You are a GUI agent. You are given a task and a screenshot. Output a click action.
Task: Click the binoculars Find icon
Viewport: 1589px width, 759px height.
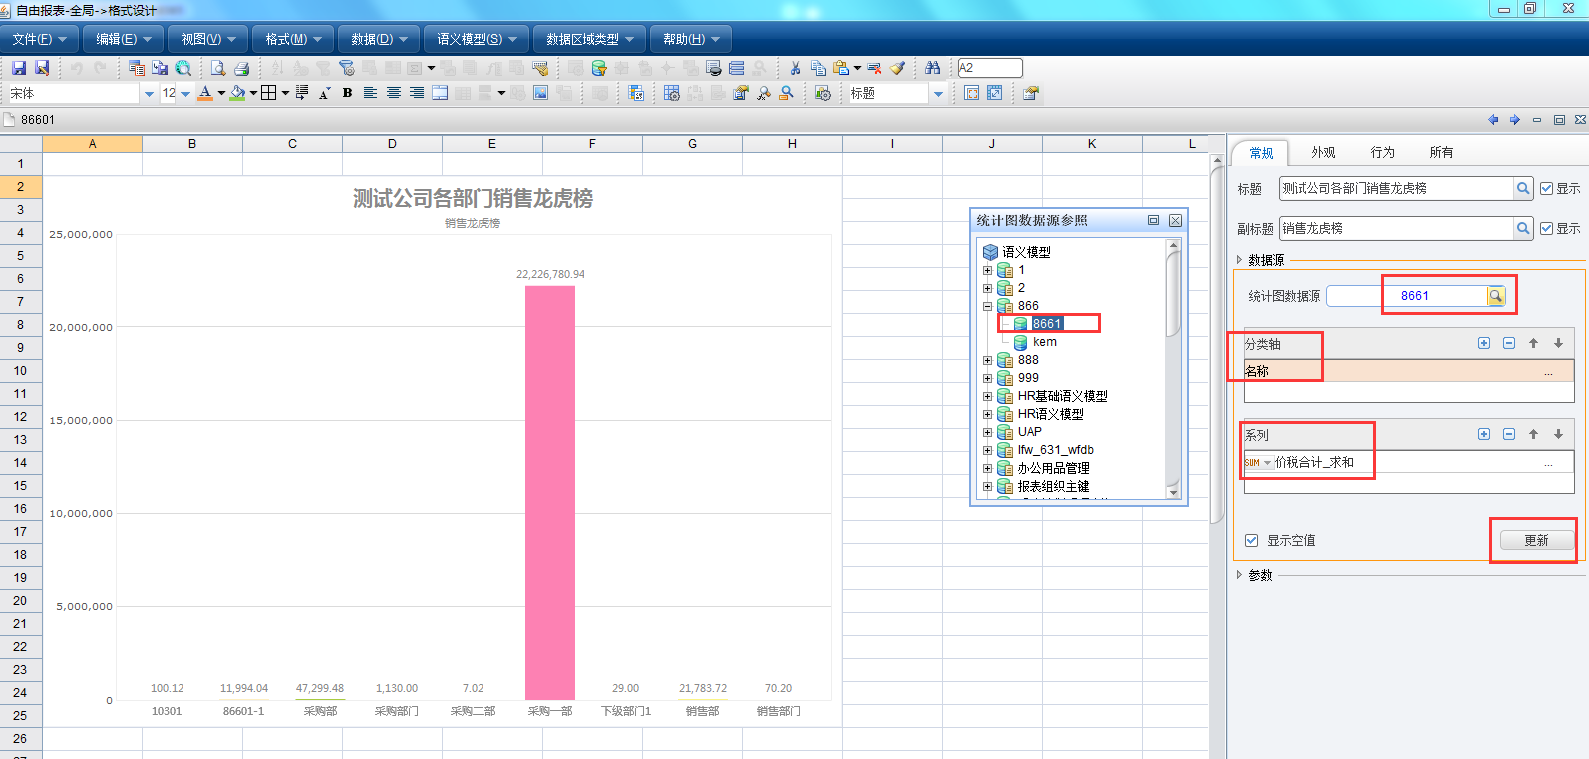click(932, 68)
